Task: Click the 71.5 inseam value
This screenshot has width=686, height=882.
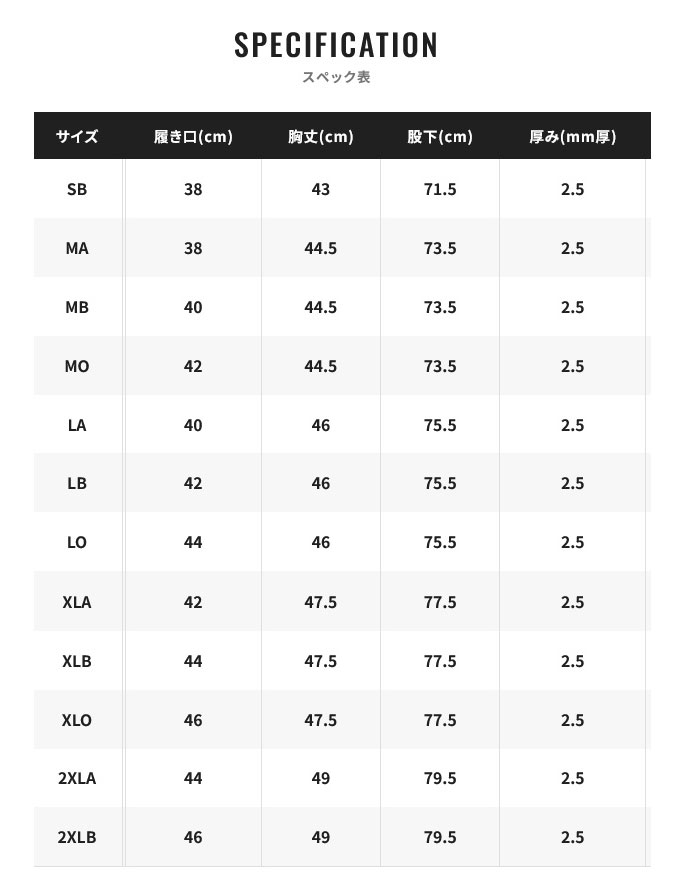Action: (x=440, y=189)
